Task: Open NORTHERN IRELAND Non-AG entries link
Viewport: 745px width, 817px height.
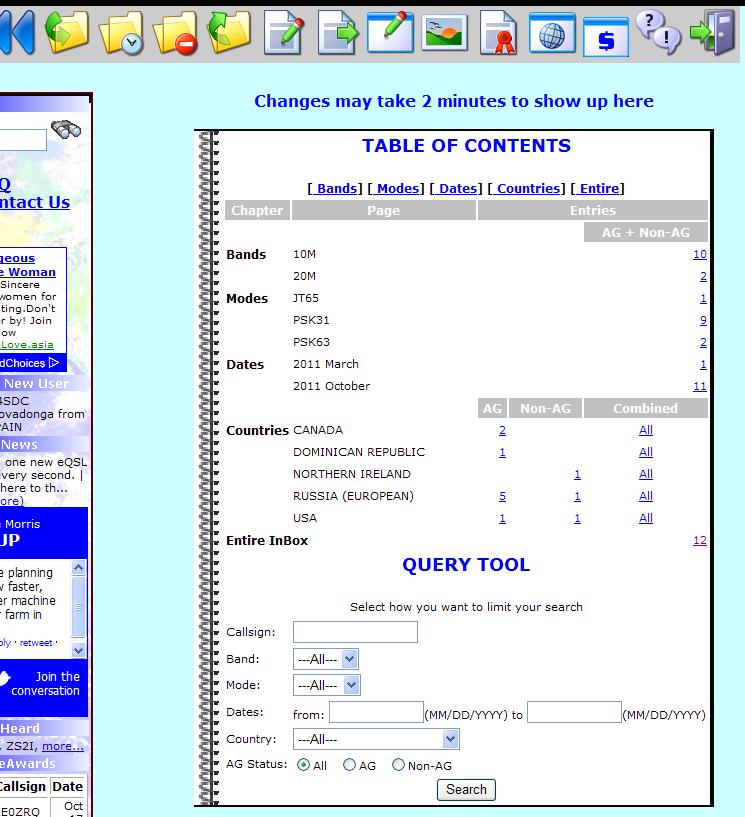Action: tap(577, 474)
